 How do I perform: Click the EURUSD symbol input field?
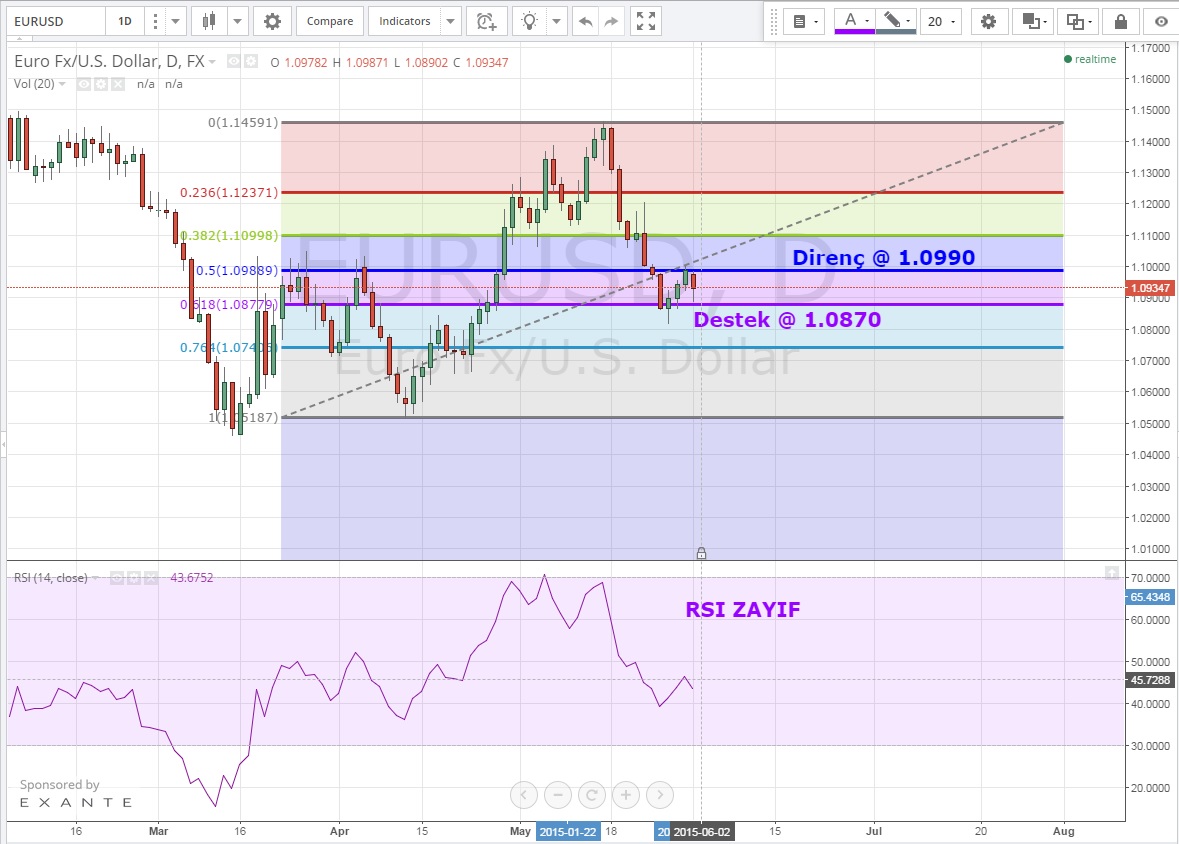tap(52, 21)
